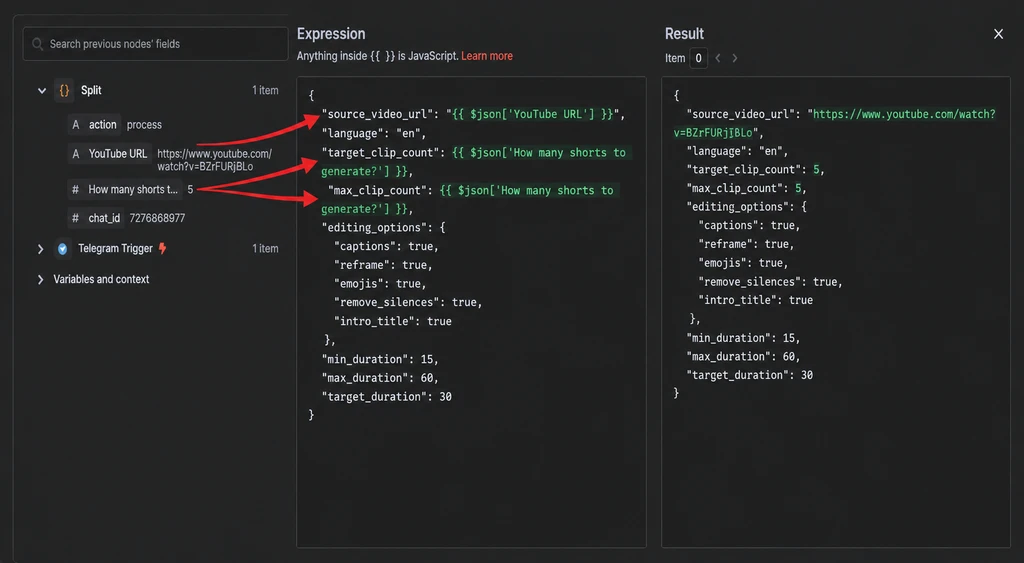Click '1 item' count beside Split
Screen dimensions: 1024x563
pos(265,91)
